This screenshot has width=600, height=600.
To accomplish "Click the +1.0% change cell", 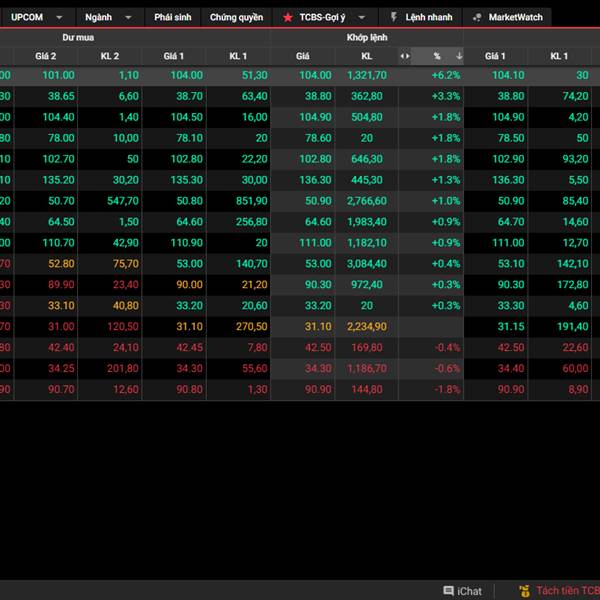I will click(x=445, y=201).
